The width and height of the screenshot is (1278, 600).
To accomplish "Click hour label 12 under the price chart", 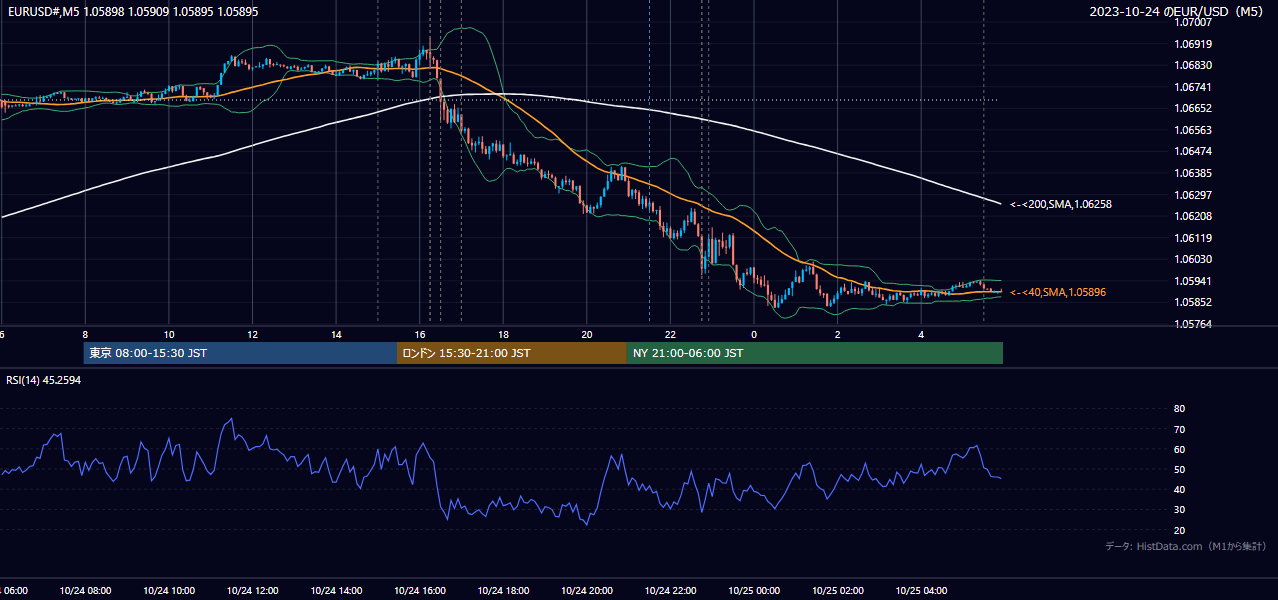I will pos(252,334).
